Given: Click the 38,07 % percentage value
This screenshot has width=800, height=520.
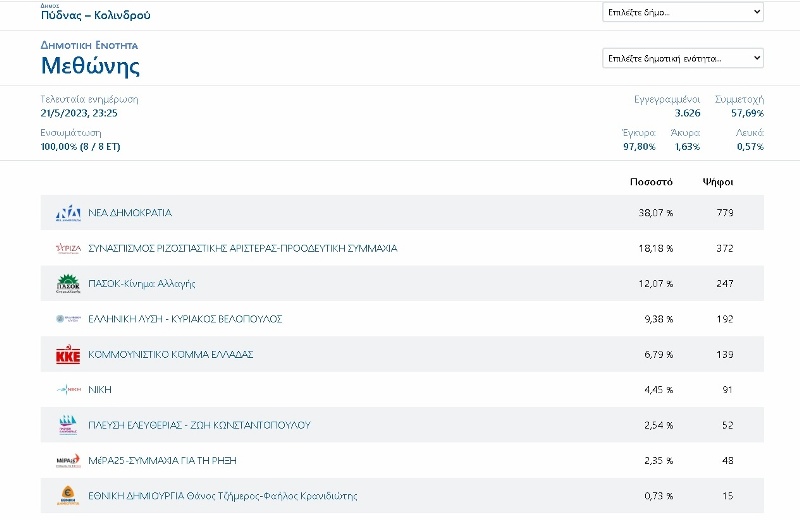Looking at the screenshot, I should pyautogui.click(x=656, y=213).
